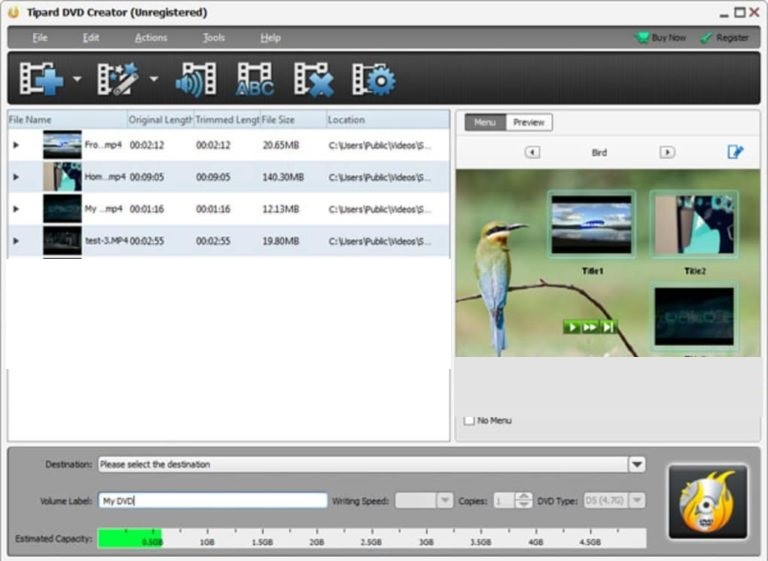
Task: Open the Actions menu
Action: [x=151, y=38]
